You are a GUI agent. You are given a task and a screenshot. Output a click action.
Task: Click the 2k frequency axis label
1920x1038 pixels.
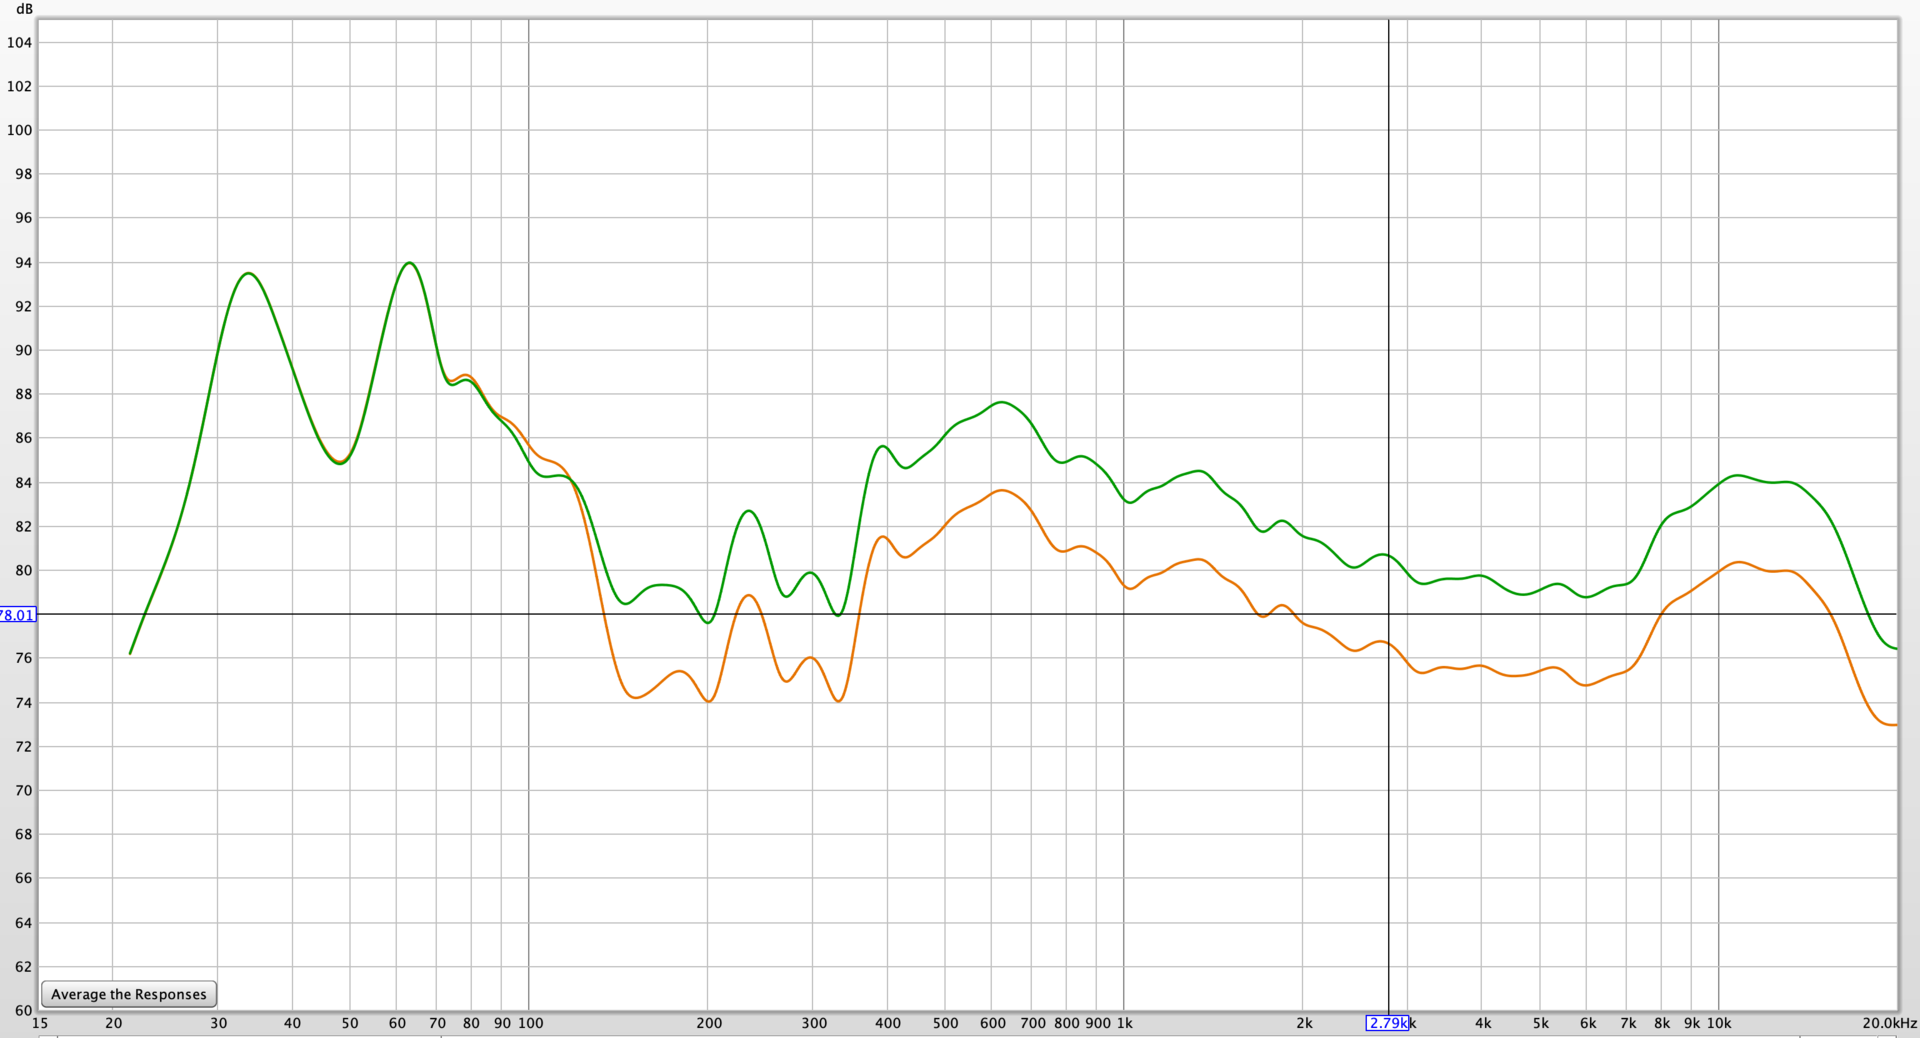pos(1304,1023)
